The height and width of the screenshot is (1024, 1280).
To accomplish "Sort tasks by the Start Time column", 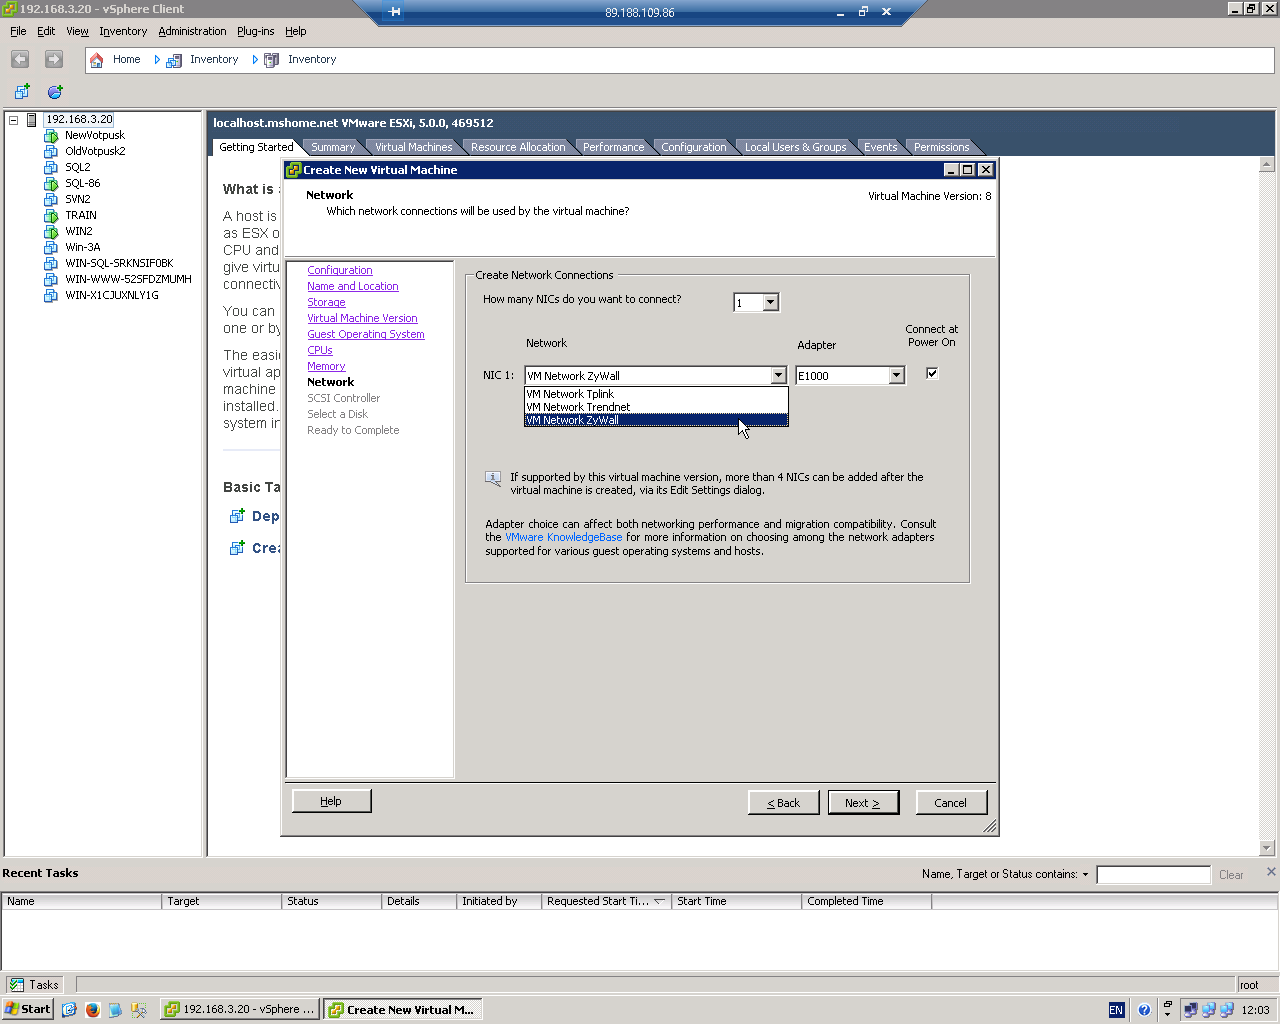I will click(x=737, y=902).
